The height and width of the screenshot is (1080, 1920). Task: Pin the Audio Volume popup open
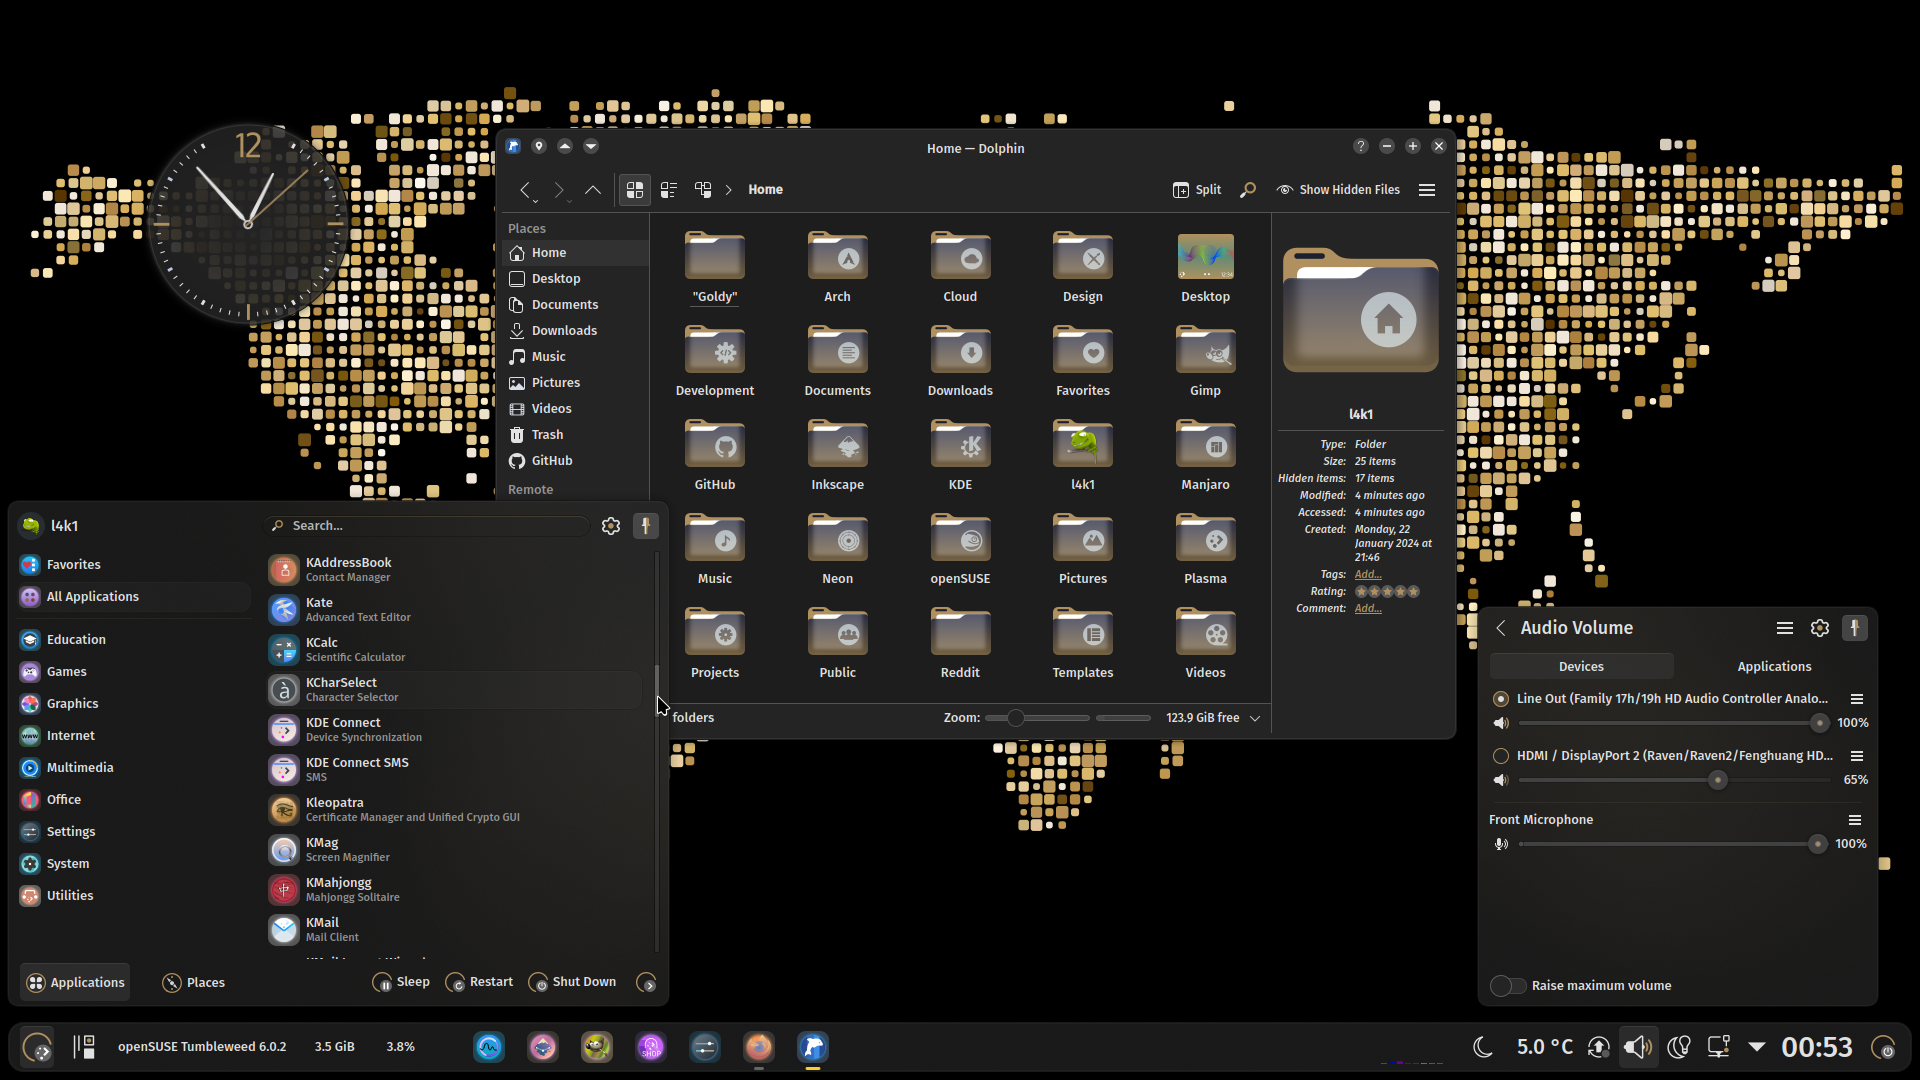[1855, 628]
